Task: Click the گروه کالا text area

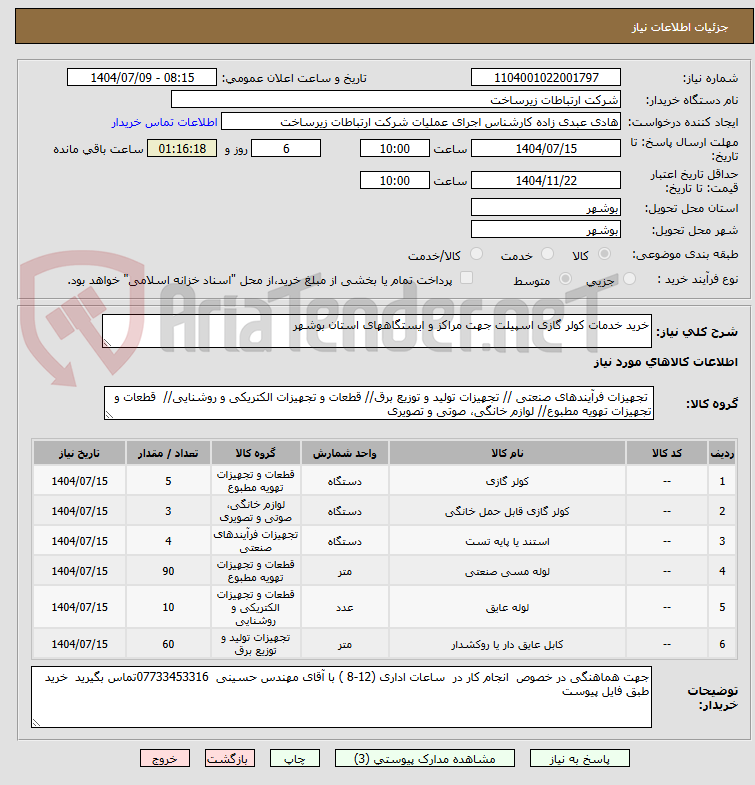Action: tap(379, 403)
